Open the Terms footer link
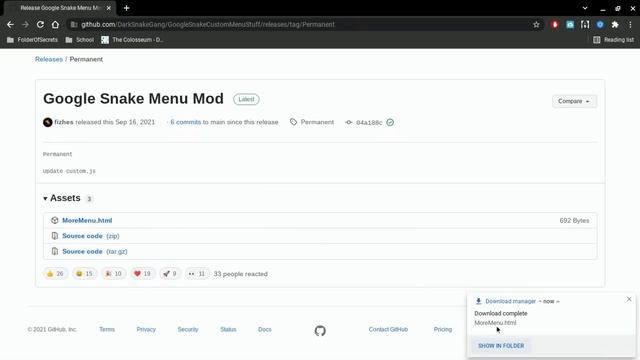The height and width of the screenshot is (360, 640). click(x=107, y=329)
